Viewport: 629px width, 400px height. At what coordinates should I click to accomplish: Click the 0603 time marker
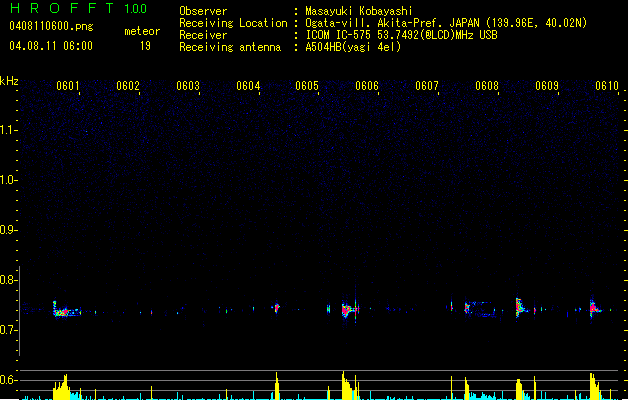click(188, 86)
